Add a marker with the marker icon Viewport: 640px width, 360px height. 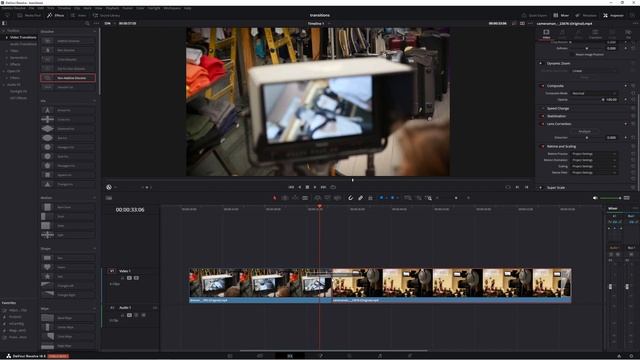(x=392, y=198)
